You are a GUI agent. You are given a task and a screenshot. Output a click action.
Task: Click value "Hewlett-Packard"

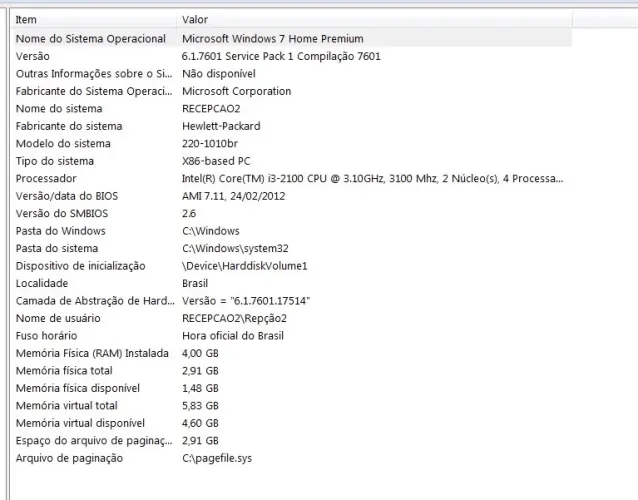click(x=221, y=126)
